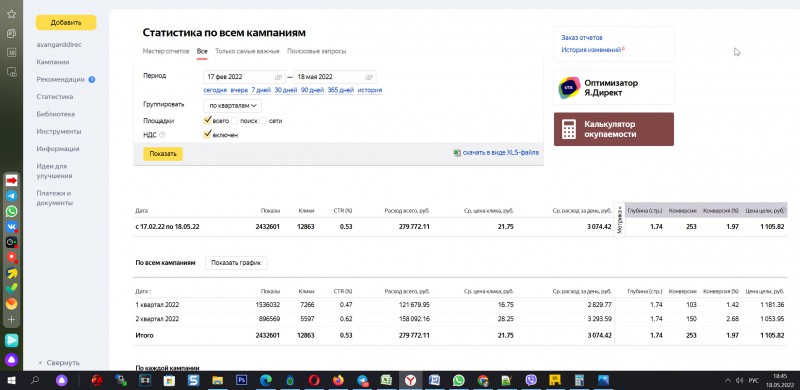Viewport: 800px width, 390px height.
Task: Open Рекомендации in the left menu
Action: (60, 79)
